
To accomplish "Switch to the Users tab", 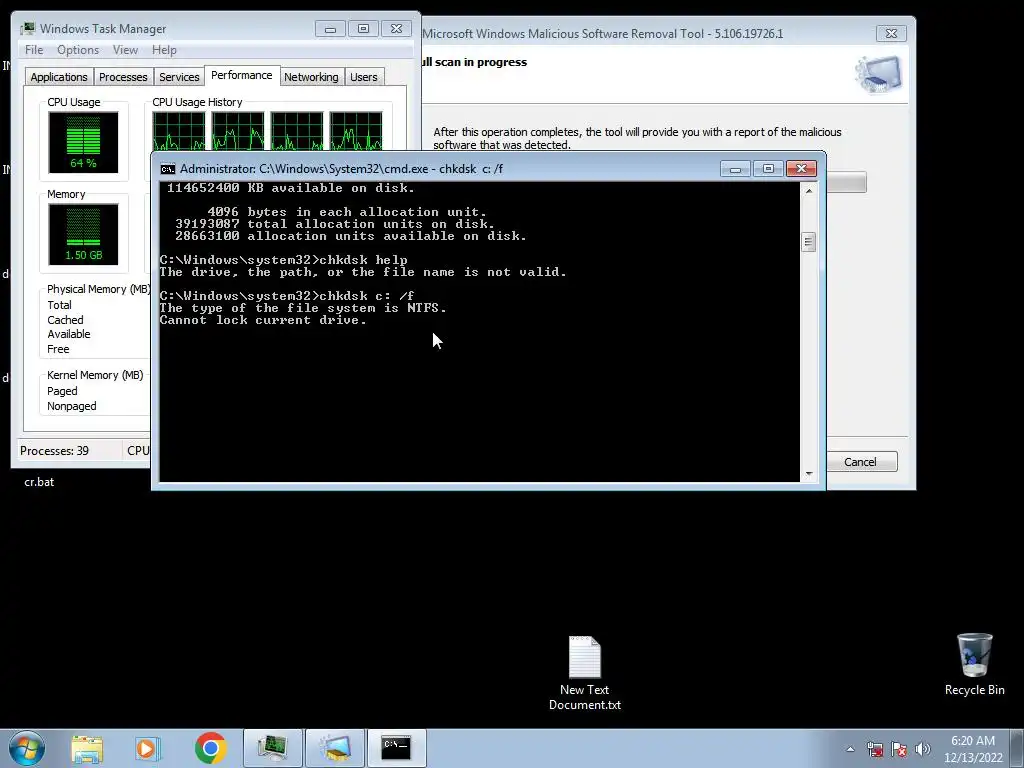I will [364, 77].
